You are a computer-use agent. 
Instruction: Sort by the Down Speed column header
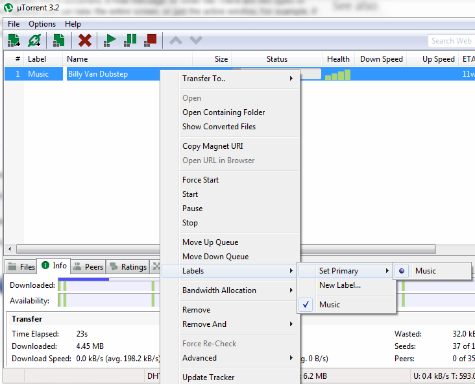(x=381, y=59)
